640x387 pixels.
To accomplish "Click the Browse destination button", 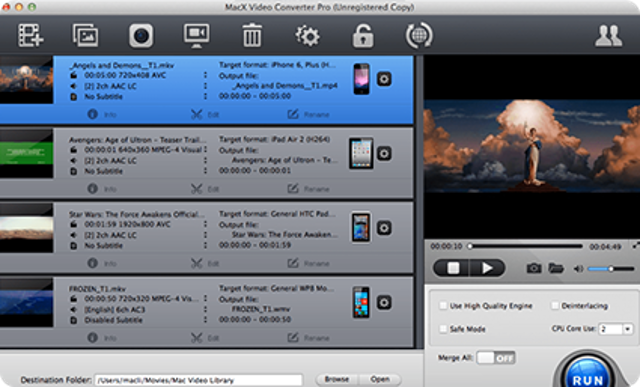I will (337, 379).
